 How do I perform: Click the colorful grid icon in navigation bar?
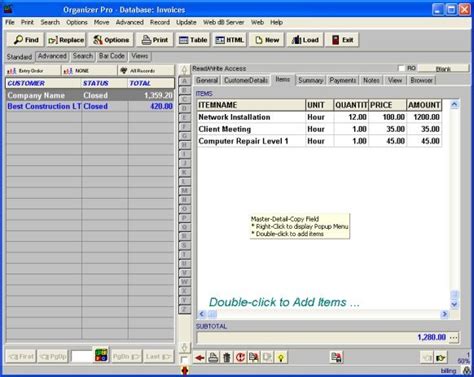pyautogui.click(x=101, y=355)
